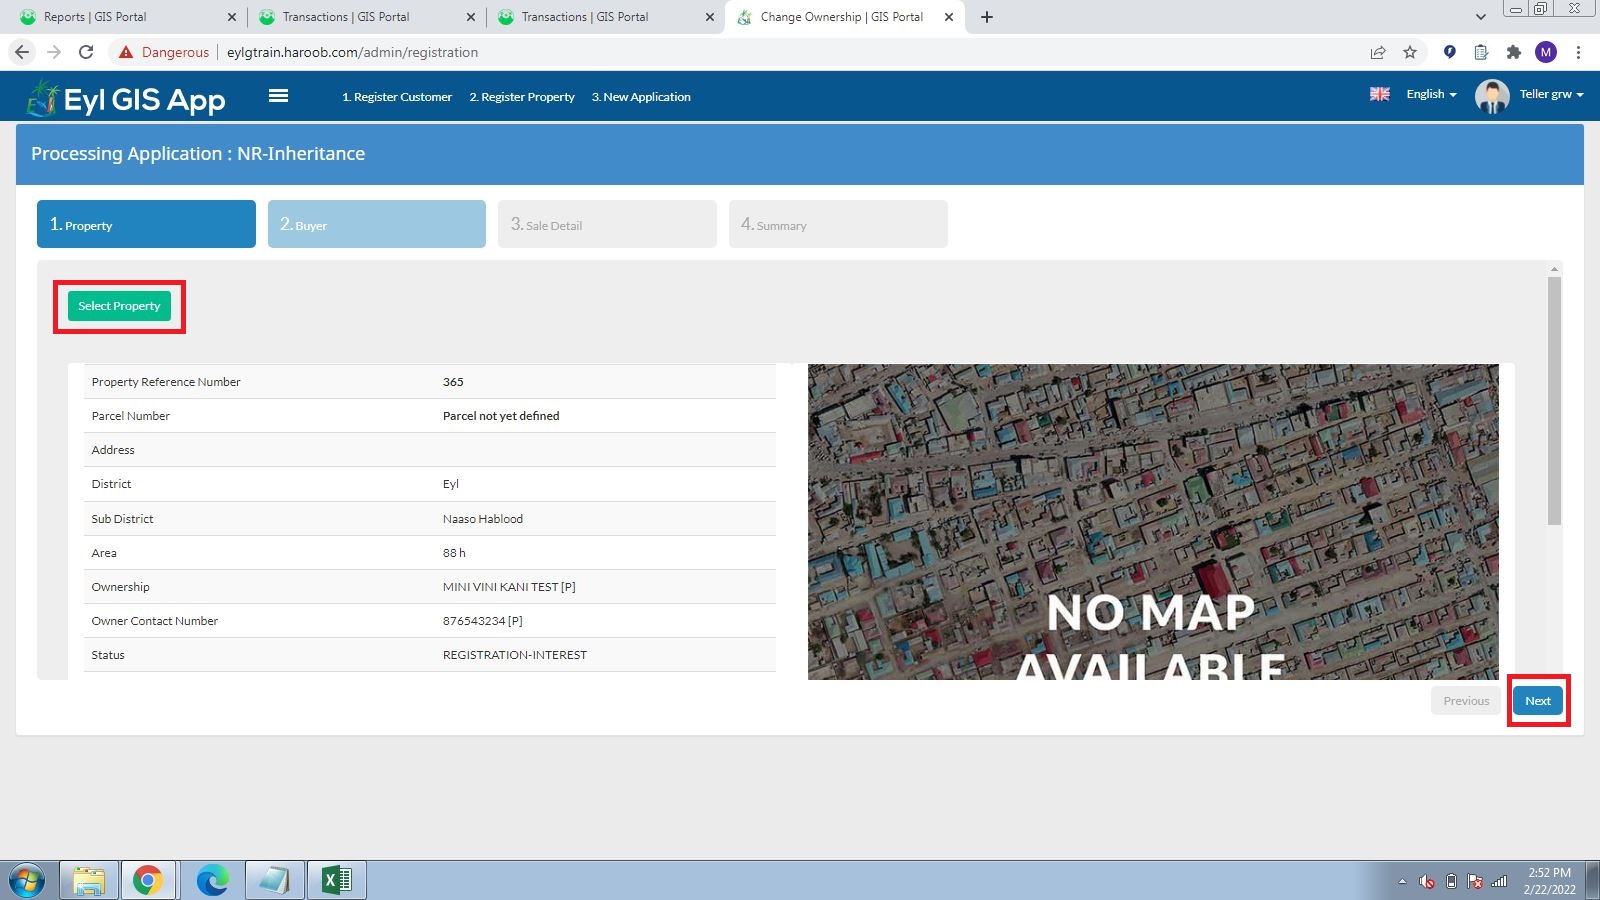Click the Dangerous site warning icon
This screenshot has height=900, width=1600.
[126, 52]
